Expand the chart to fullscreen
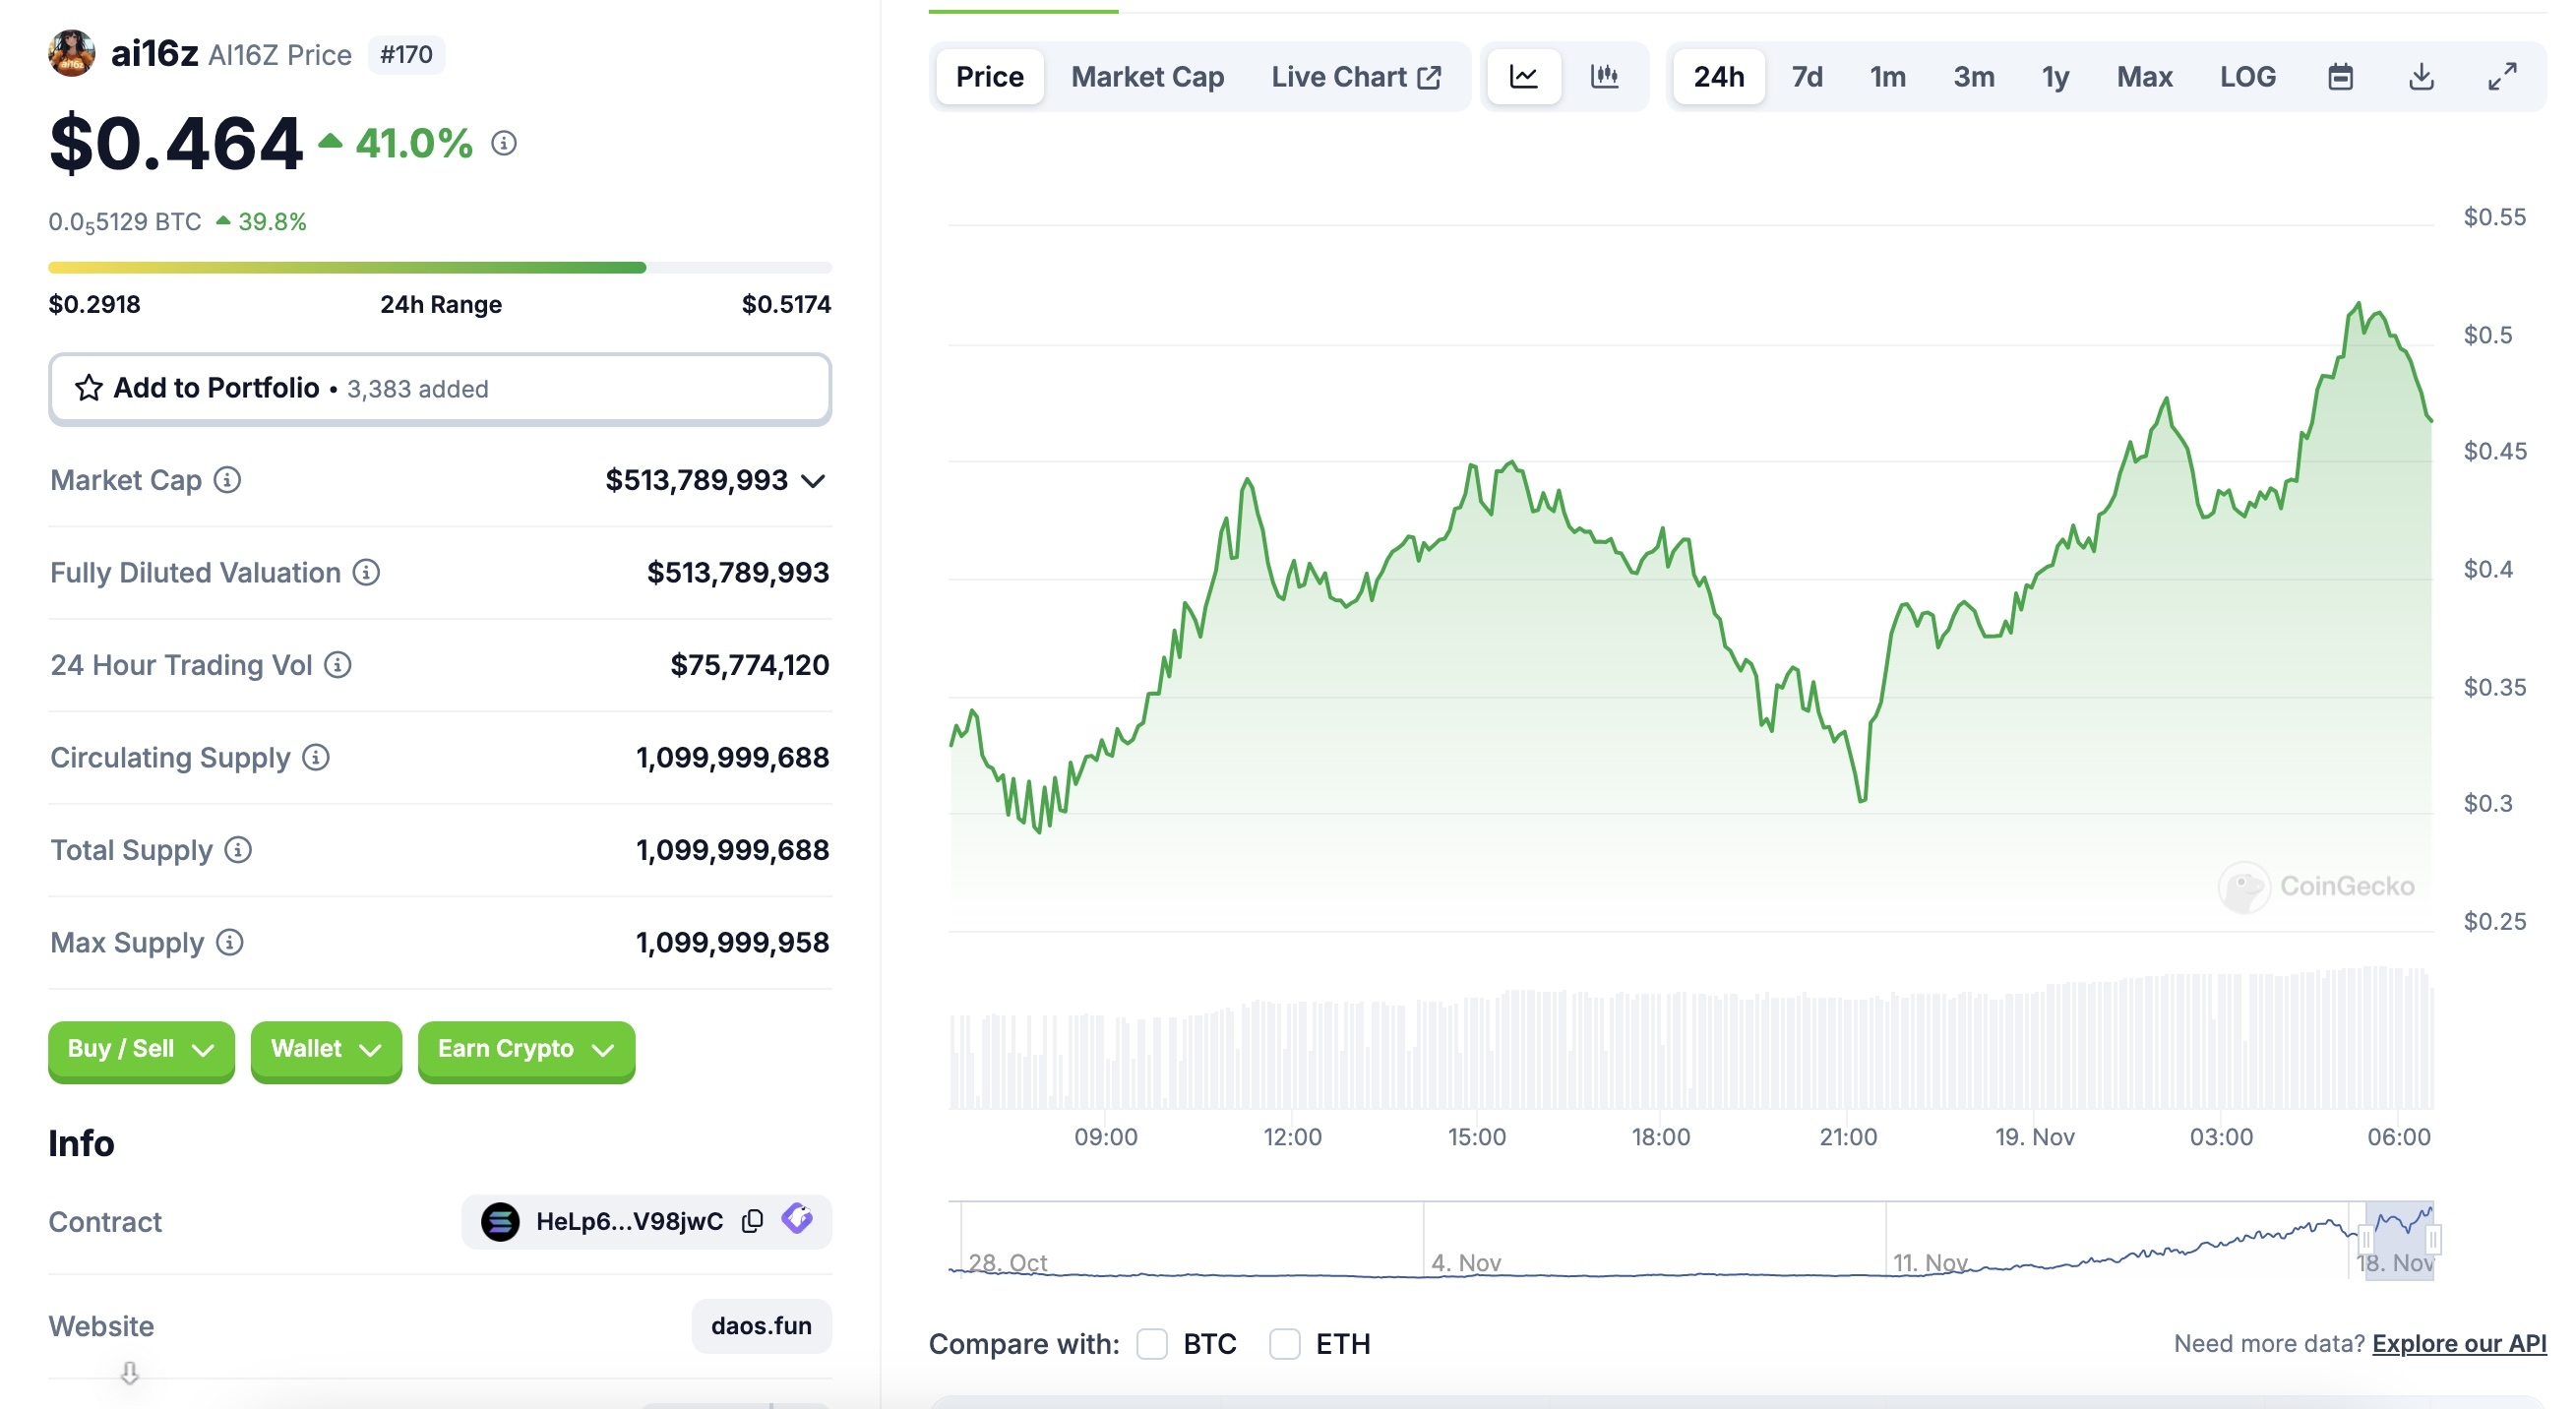The image size is (2576, 1409). tap(2503, 76)
